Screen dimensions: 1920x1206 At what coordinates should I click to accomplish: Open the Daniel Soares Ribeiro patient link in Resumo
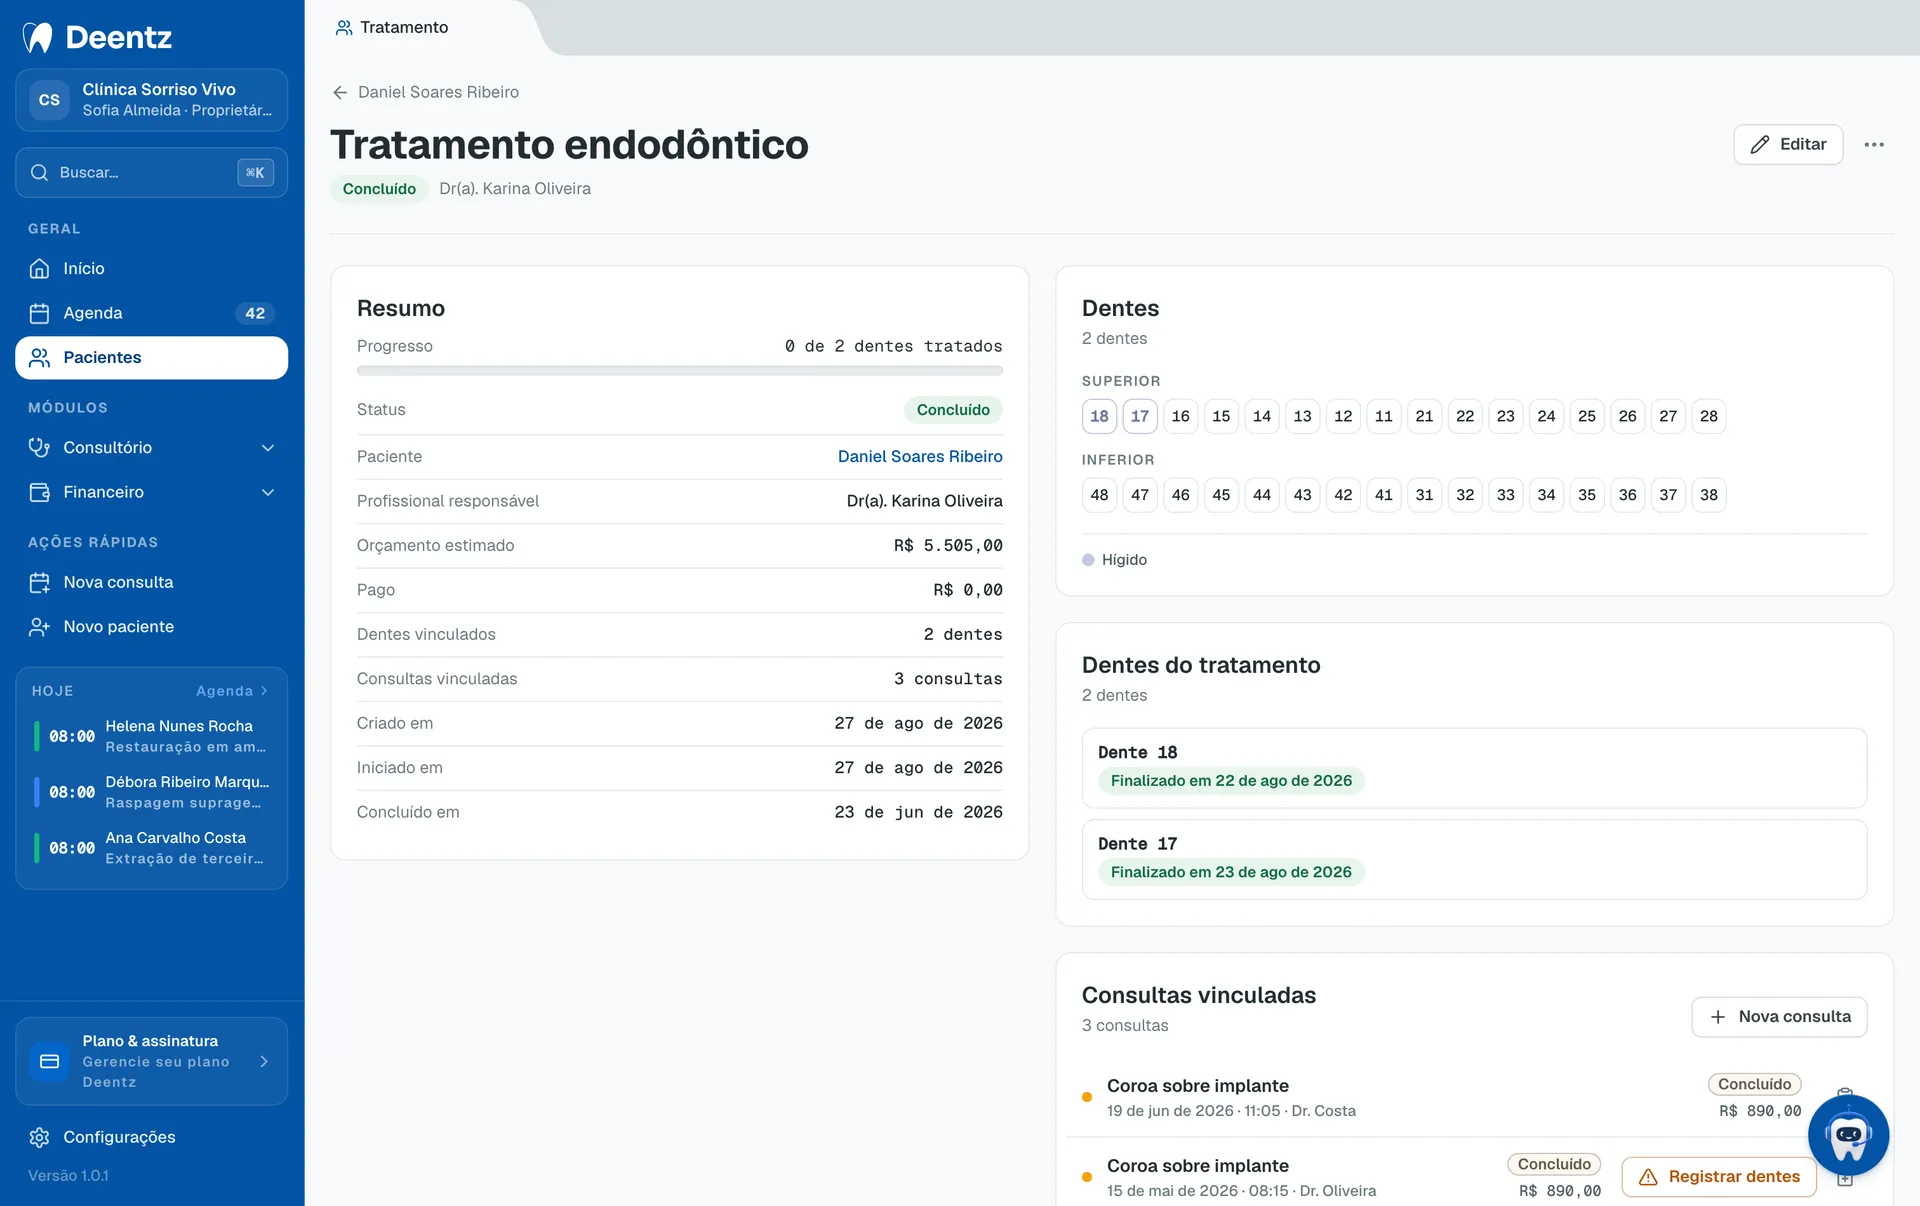[x=920, y=456]
